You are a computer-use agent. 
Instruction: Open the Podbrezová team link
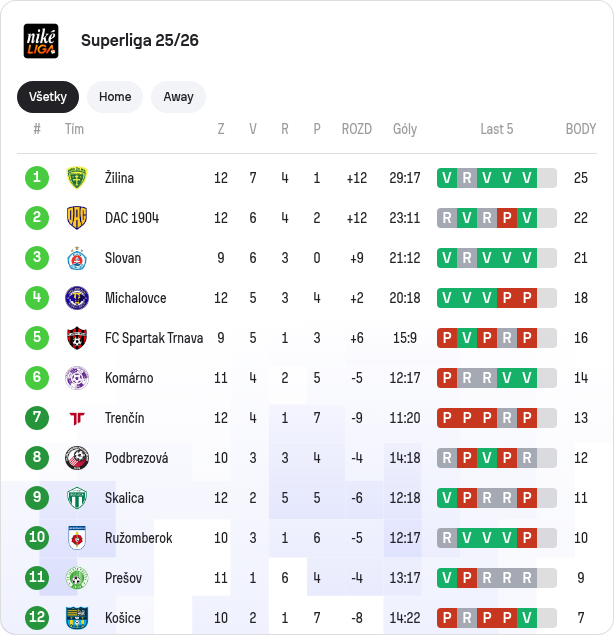[136, 458]
